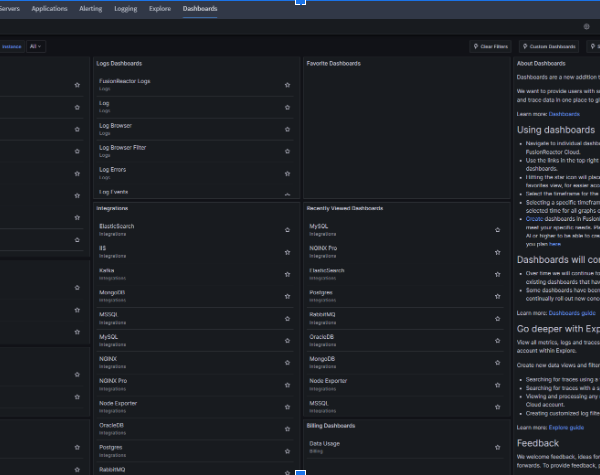Star the FusionReactor Logs dashboard

click(x=287, y=85)
